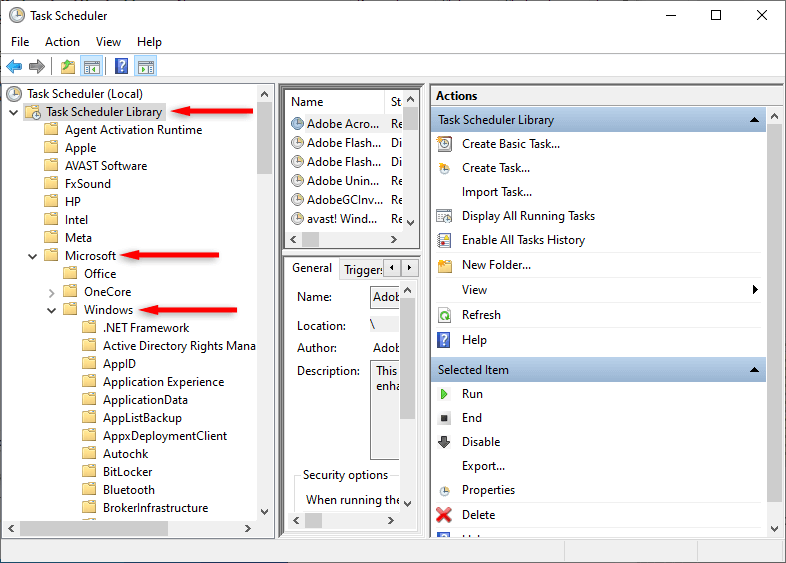
Task: Click the New Folder icon in Actions
Action: (444, 265)
